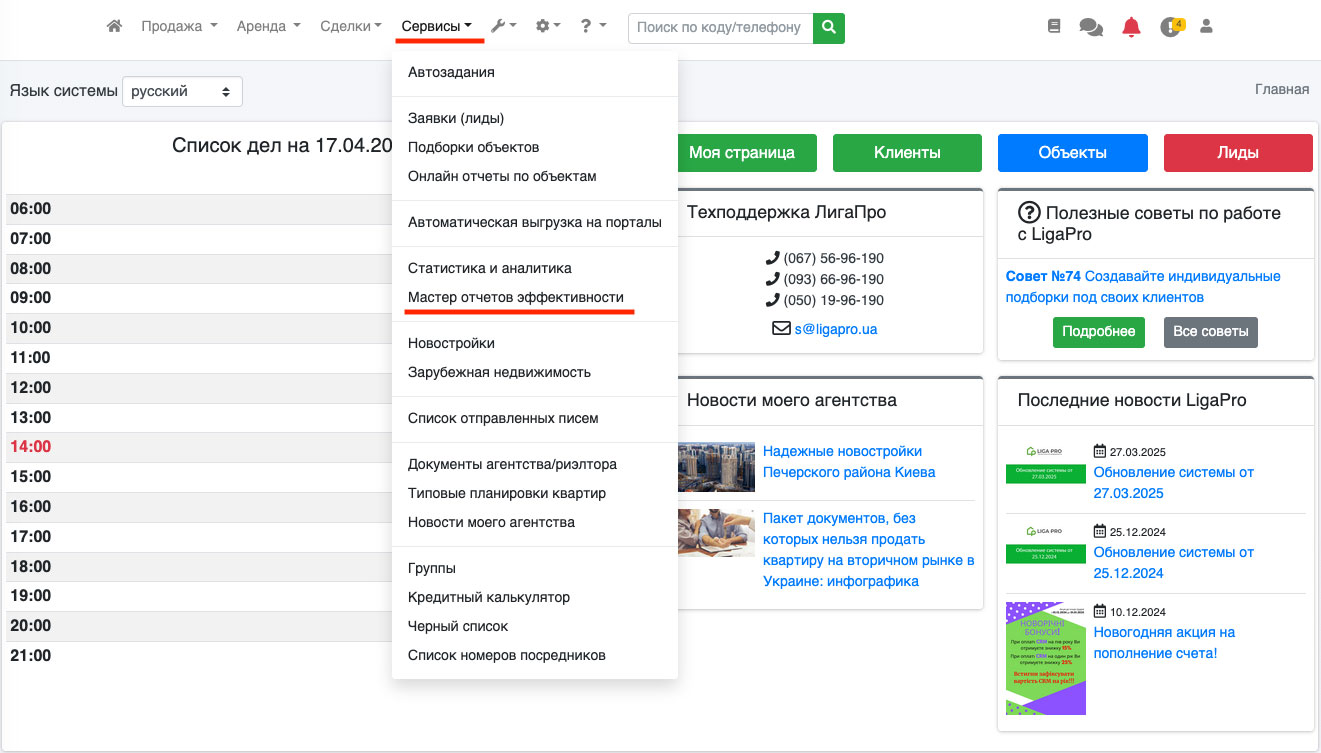Click the home icon in navbar

114,27
